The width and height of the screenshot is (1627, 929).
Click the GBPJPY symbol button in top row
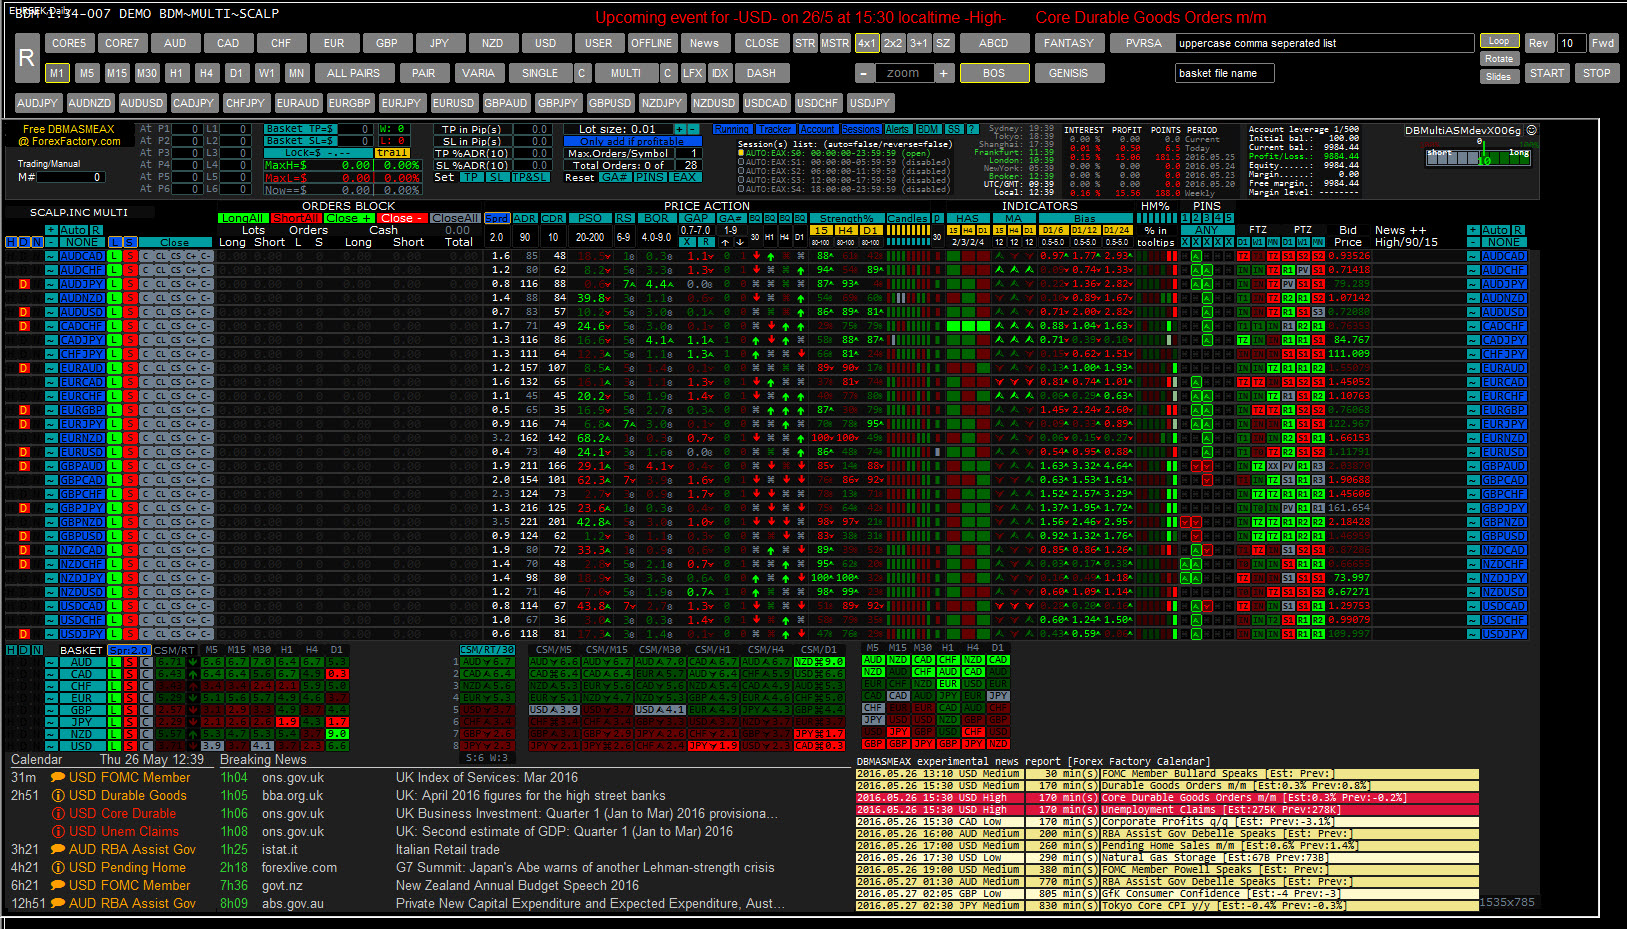coord(558,103)
